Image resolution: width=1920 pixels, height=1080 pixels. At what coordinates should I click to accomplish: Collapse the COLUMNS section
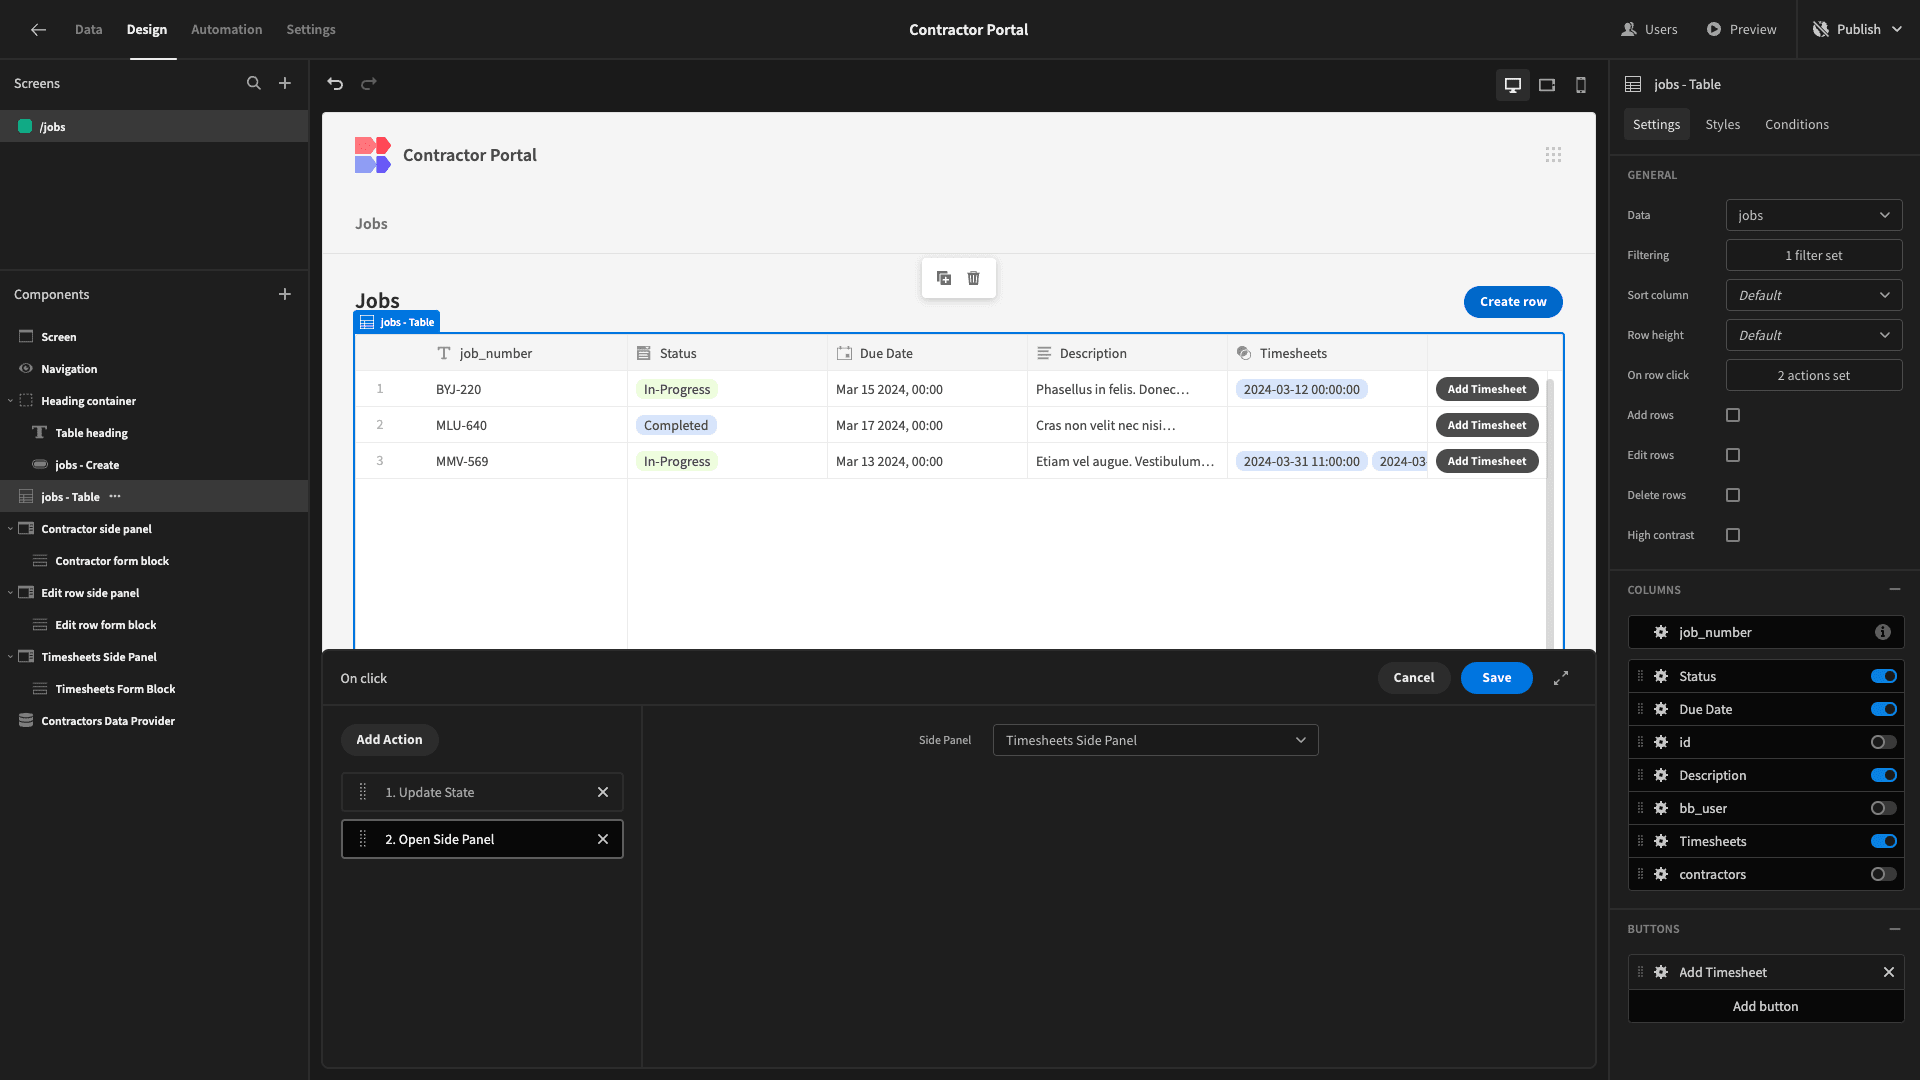point(1895,590)
